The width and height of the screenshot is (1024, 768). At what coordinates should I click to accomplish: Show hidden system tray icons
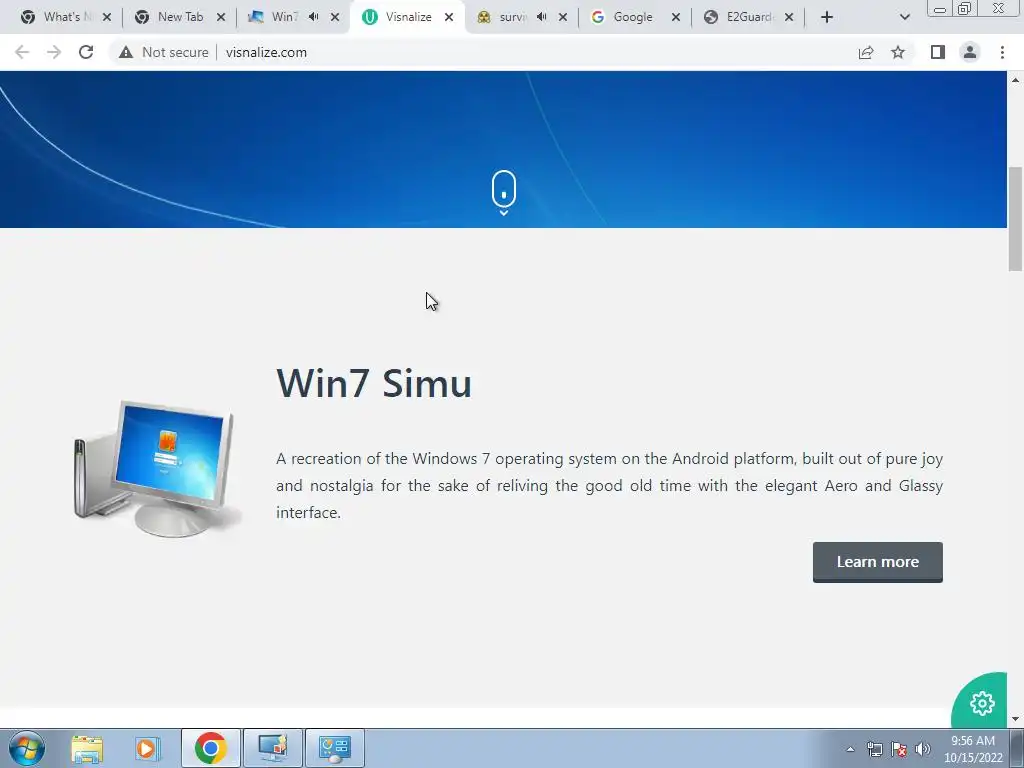[x=850, y=749]
